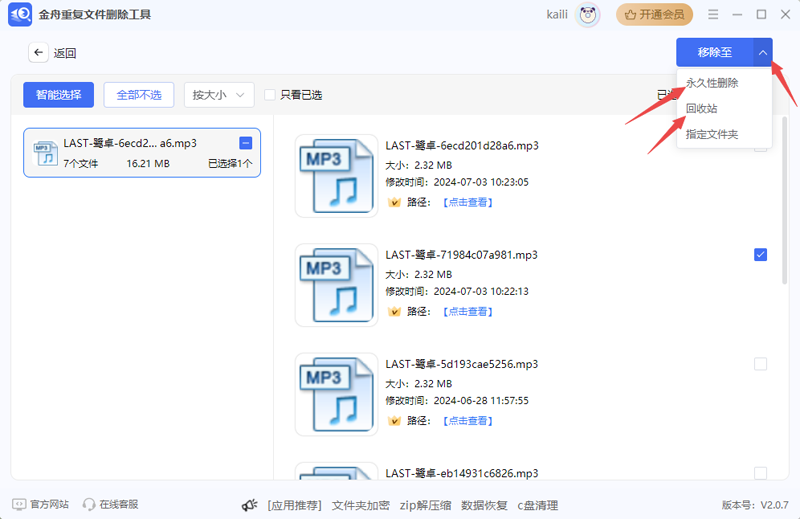Viewport: 800px width, 519px height.
Task: View path of LAST-71984c07a981.mp3
Action: click(468, 311)
